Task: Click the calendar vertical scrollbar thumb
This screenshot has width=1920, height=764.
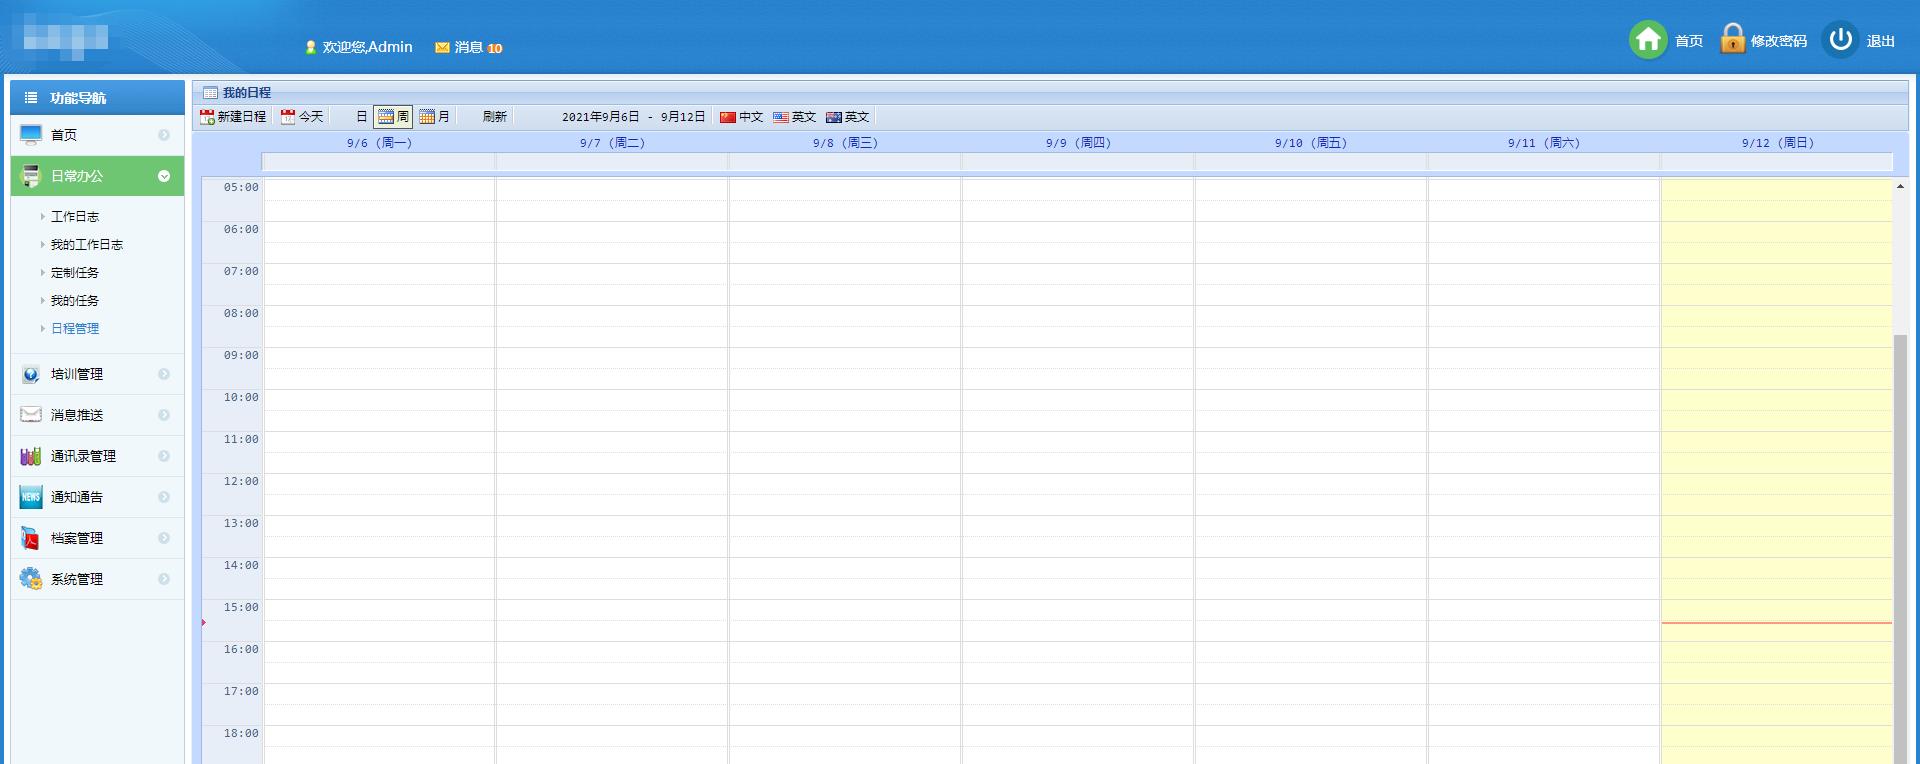Action: pos(1900,540)
